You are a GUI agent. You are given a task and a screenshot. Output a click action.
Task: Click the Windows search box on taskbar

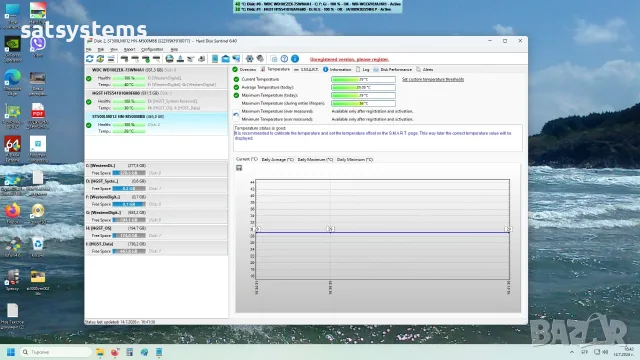point(56,352)
